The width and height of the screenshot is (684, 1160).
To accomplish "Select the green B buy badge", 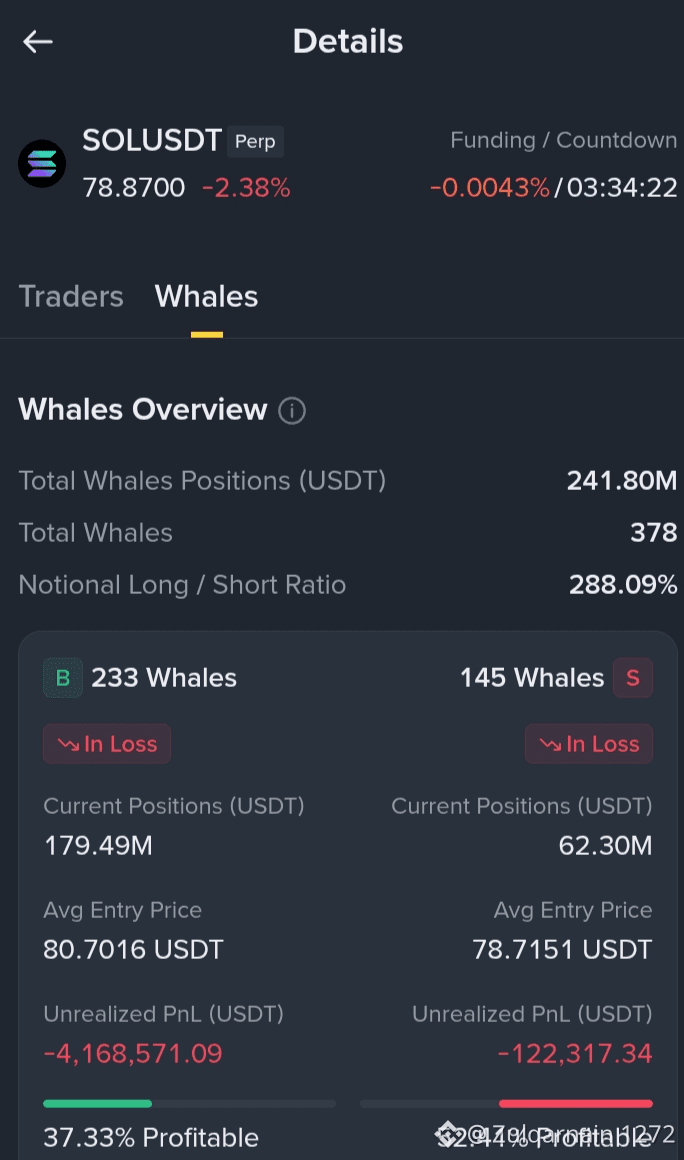I will coord(63,678).
